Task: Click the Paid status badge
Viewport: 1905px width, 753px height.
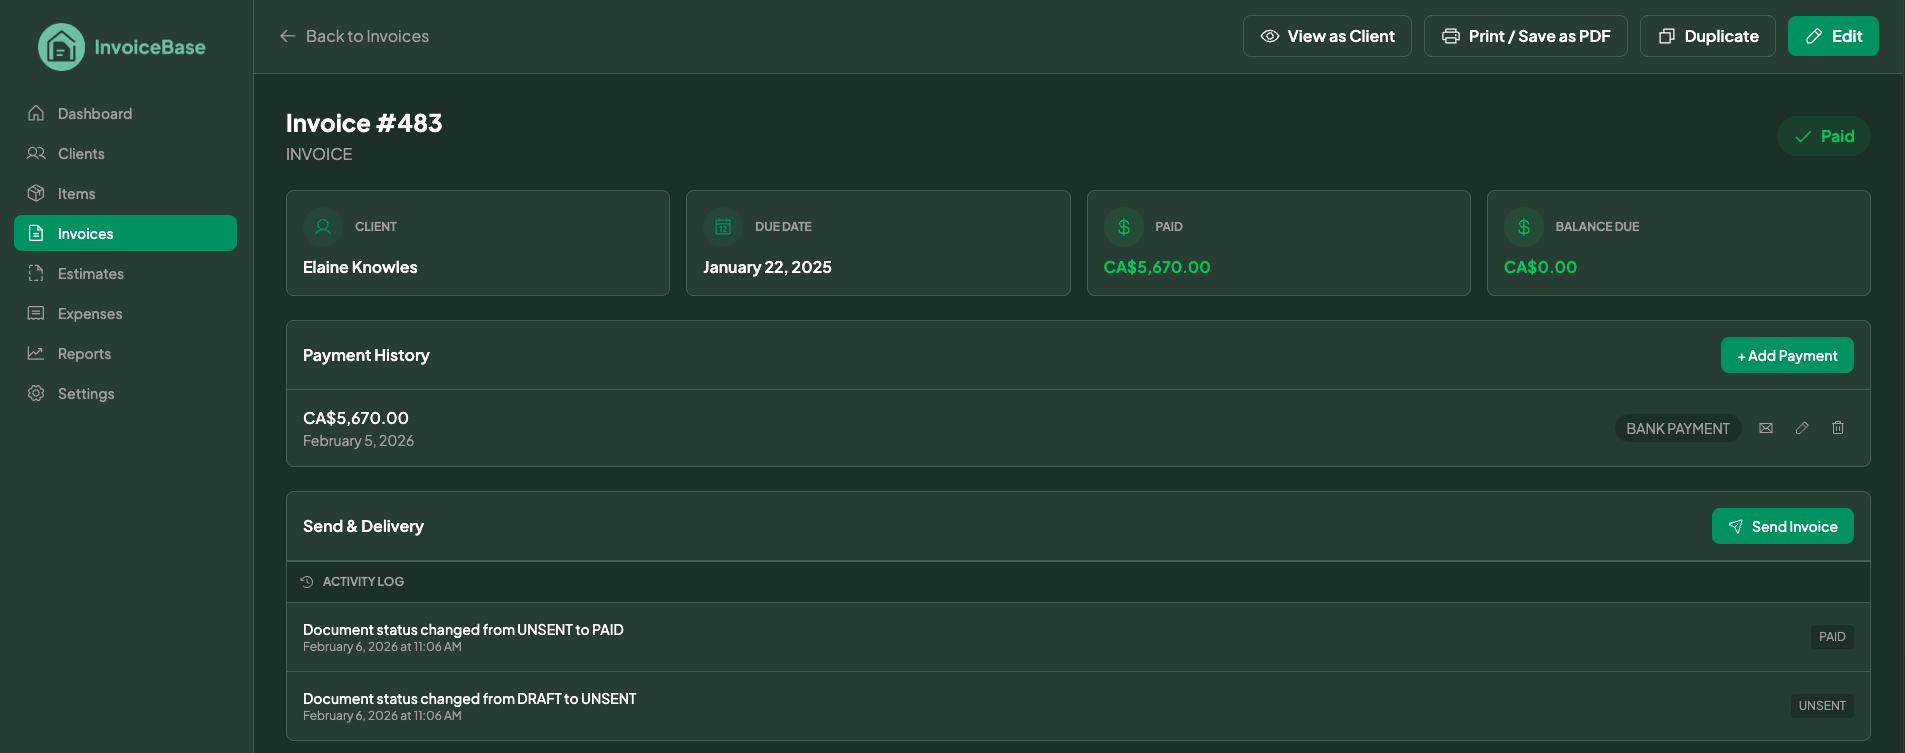Action: (x=1824, y=136)
